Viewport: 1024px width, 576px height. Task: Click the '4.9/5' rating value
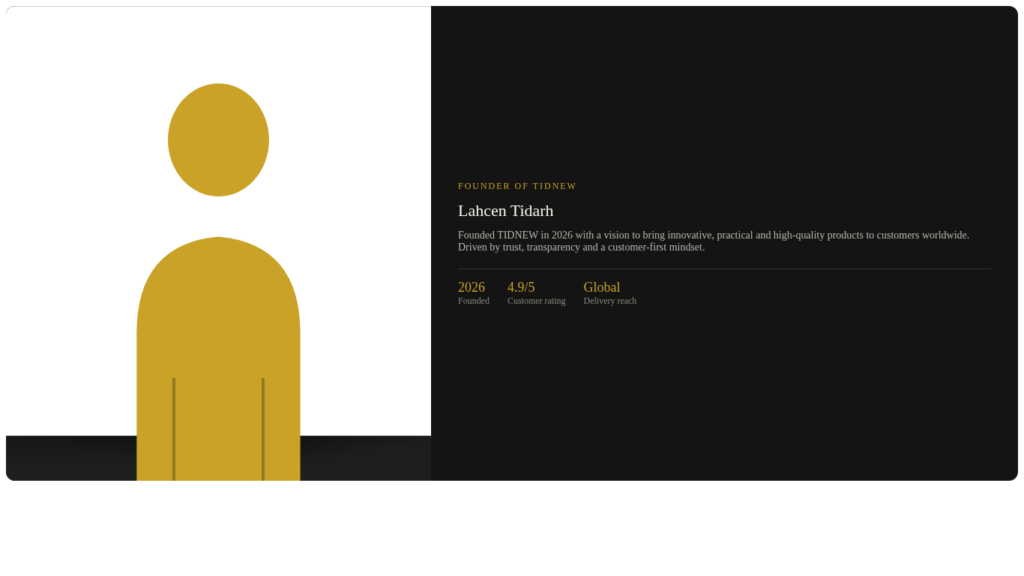pyautogui.click(x=521, y=287)
